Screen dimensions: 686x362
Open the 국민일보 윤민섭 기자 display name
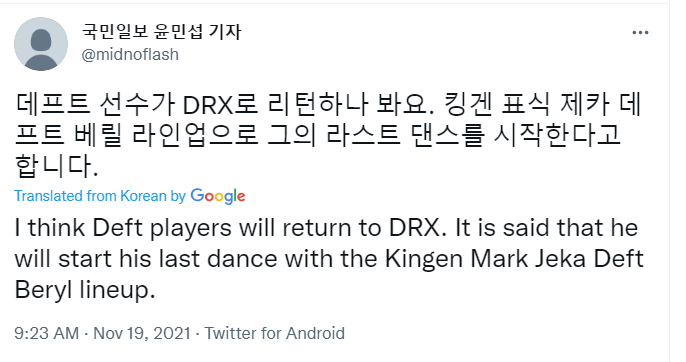tap(161, 31)
